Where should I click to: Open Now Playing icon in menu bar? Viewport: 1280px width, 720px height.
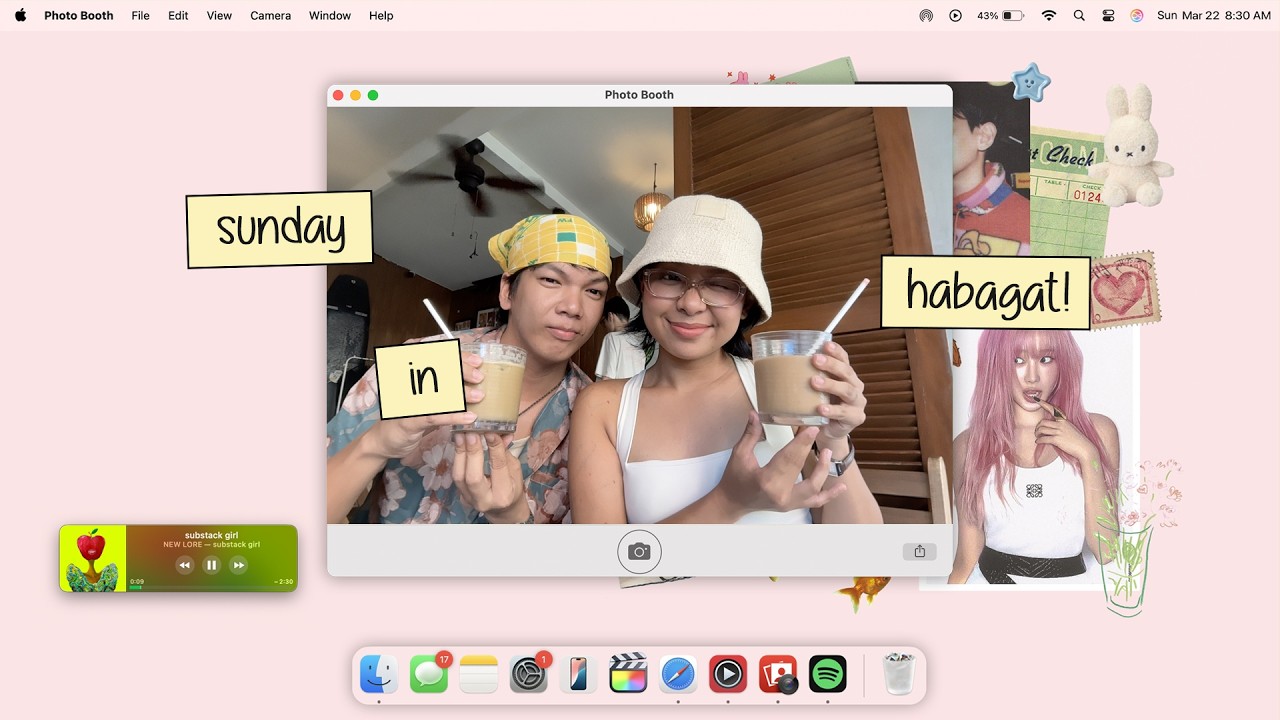[x=955, y=15]
